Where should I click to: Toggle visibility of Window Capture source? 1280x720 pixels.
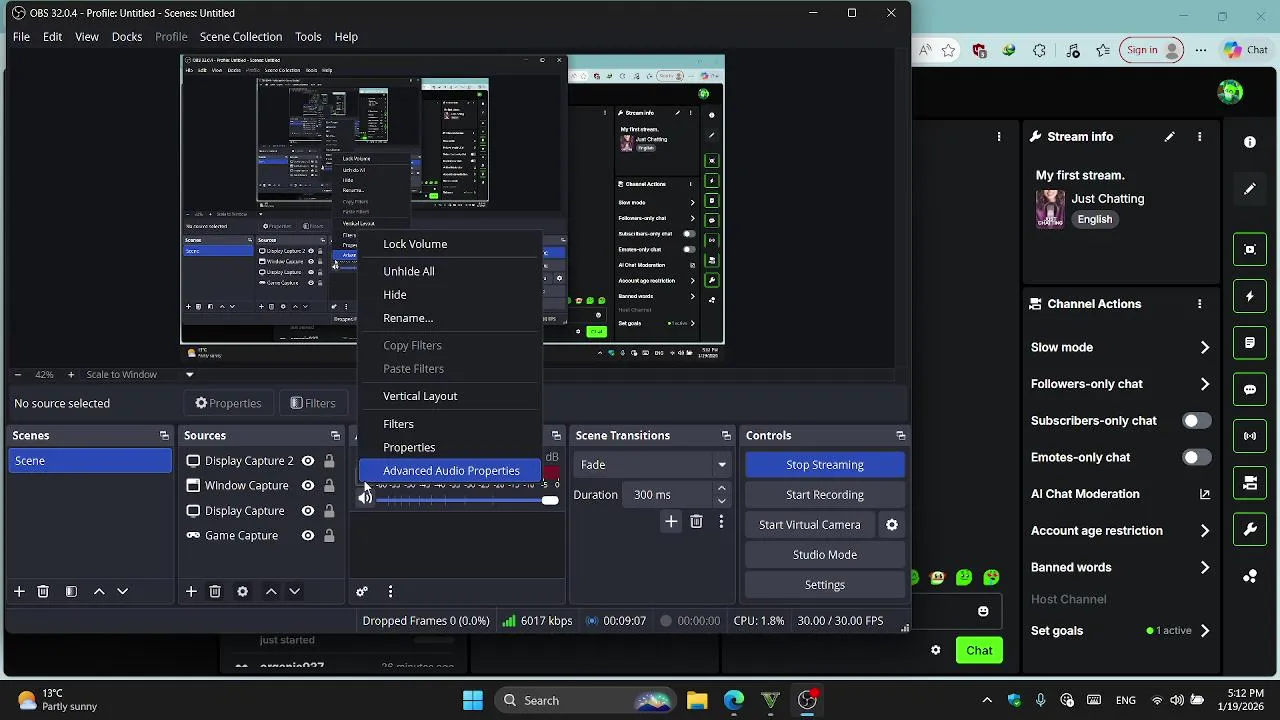pyautogui.click(x=308, y=486)
